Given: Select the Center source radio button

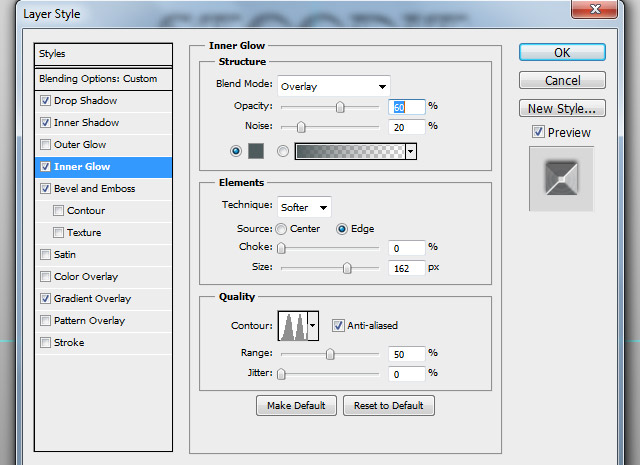Looking at the screenshot, I should click(281, 229).
